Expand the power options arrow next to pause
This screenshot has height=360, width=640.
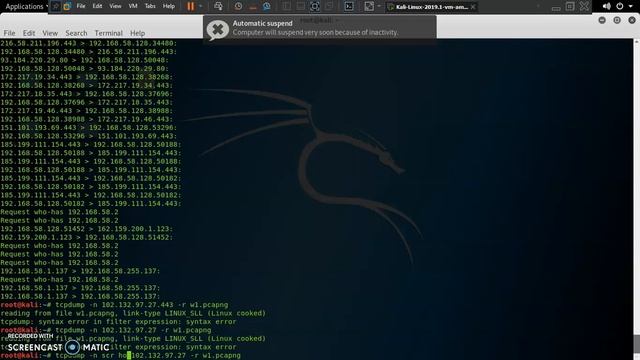(x=200, y=6)
